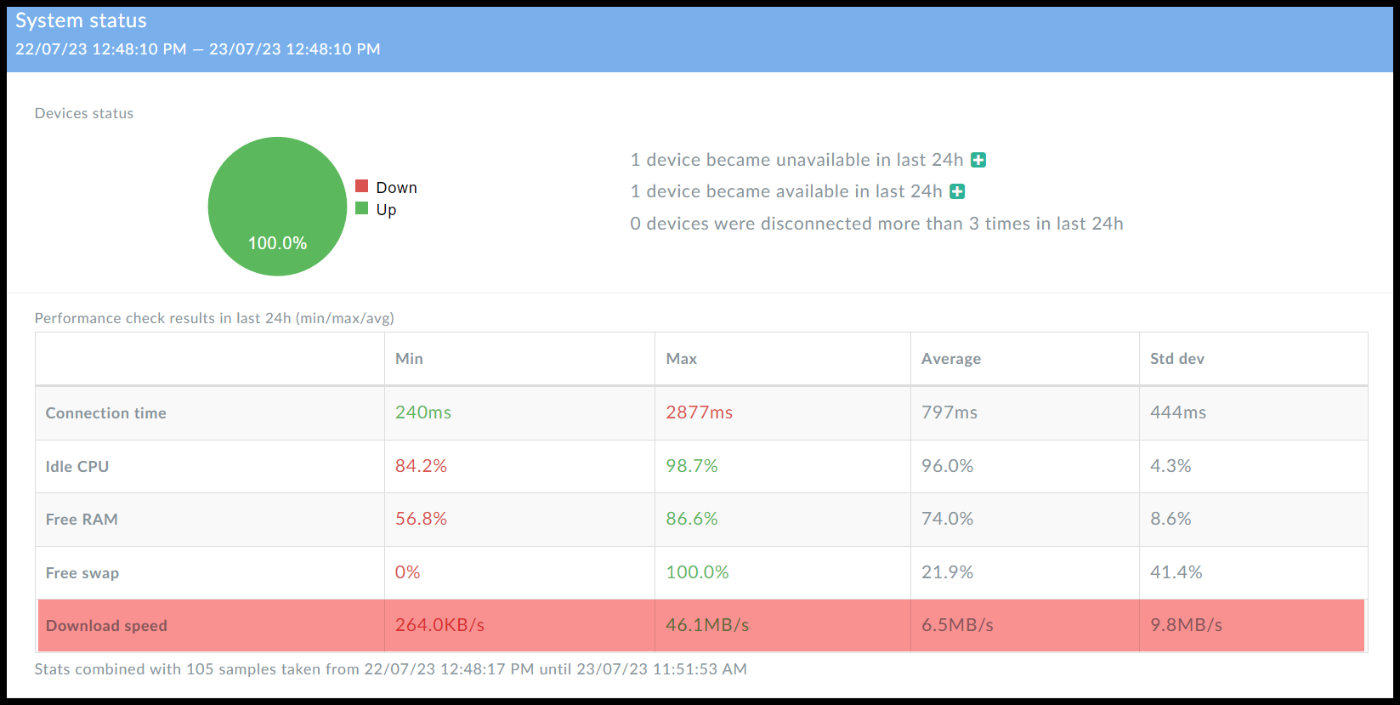Image resolution: width=1400 pixels, height=705 pixels.
Task: Select the Connection time row label
Action: click(x=106, y=413)
